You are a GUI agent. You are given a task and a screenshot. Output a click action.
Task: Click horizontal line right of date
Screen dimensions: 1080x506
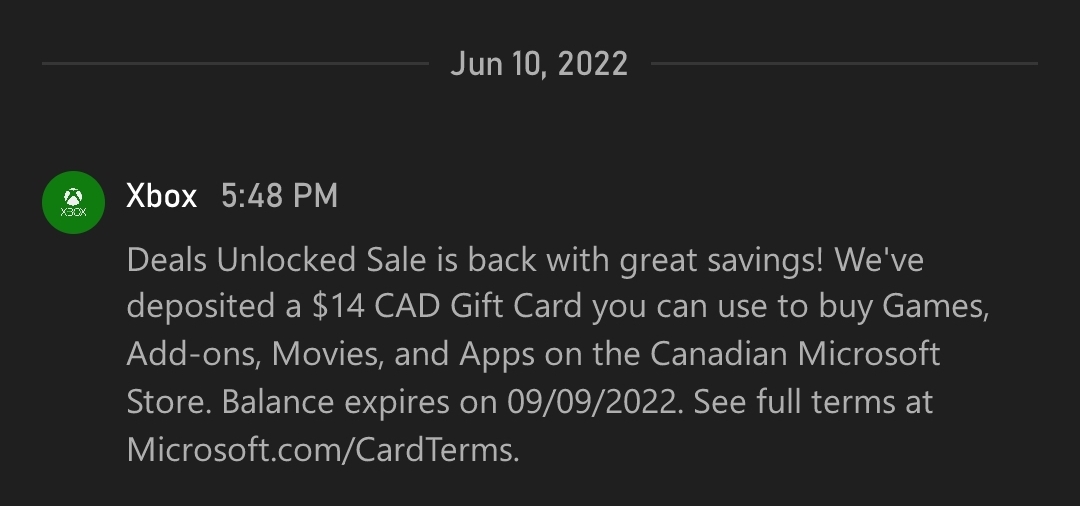click(844, 63)
